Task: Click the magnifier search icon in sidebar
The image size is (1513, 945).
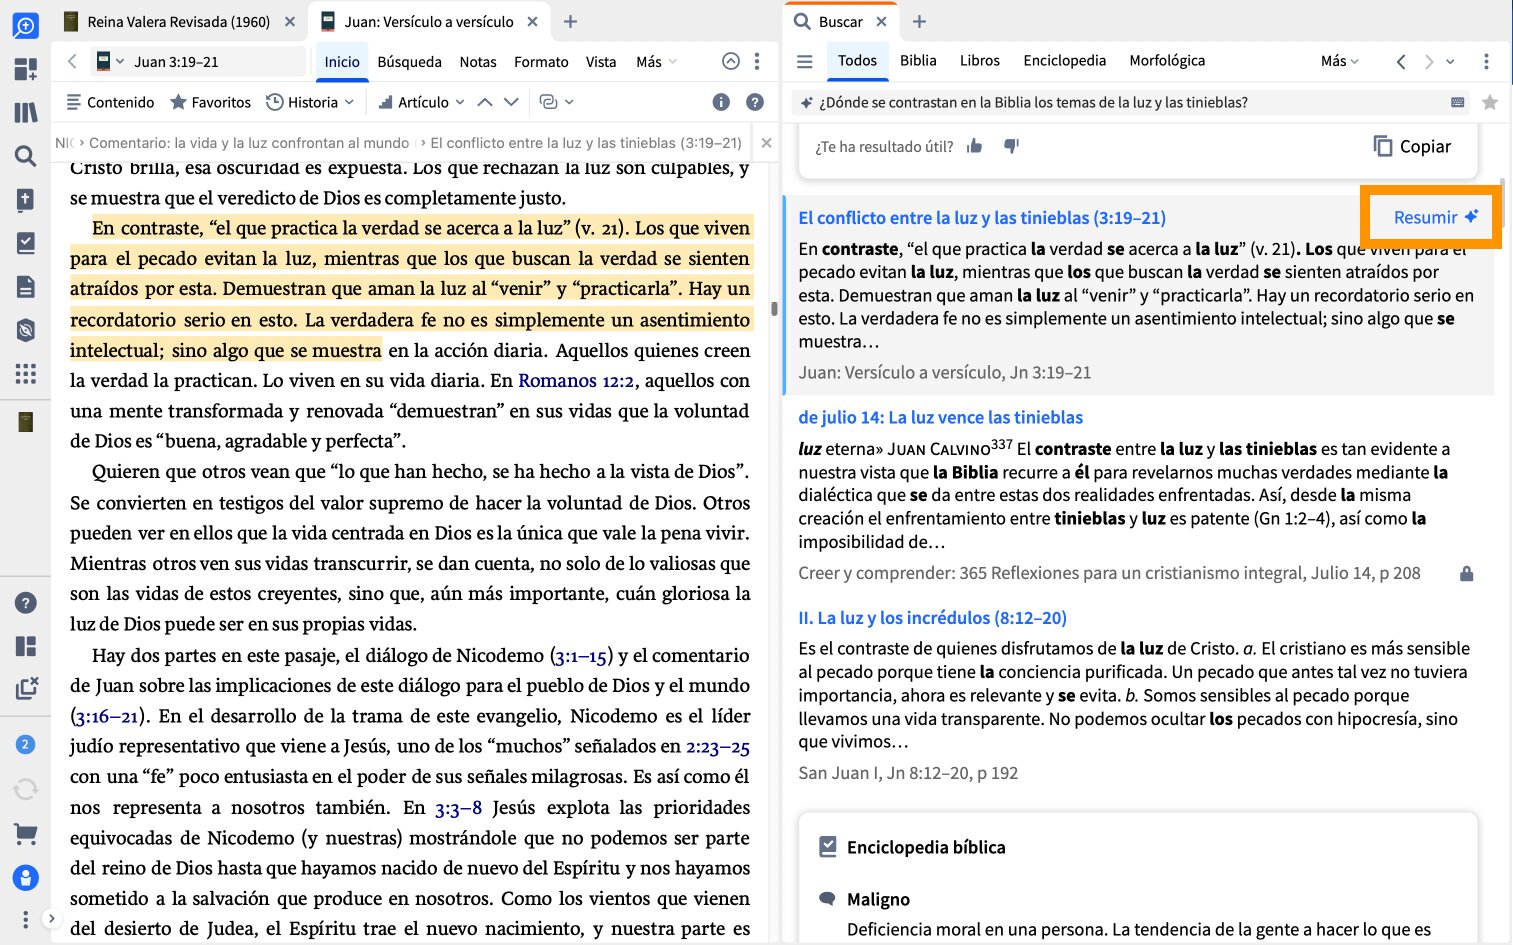Action: (25, 155)
